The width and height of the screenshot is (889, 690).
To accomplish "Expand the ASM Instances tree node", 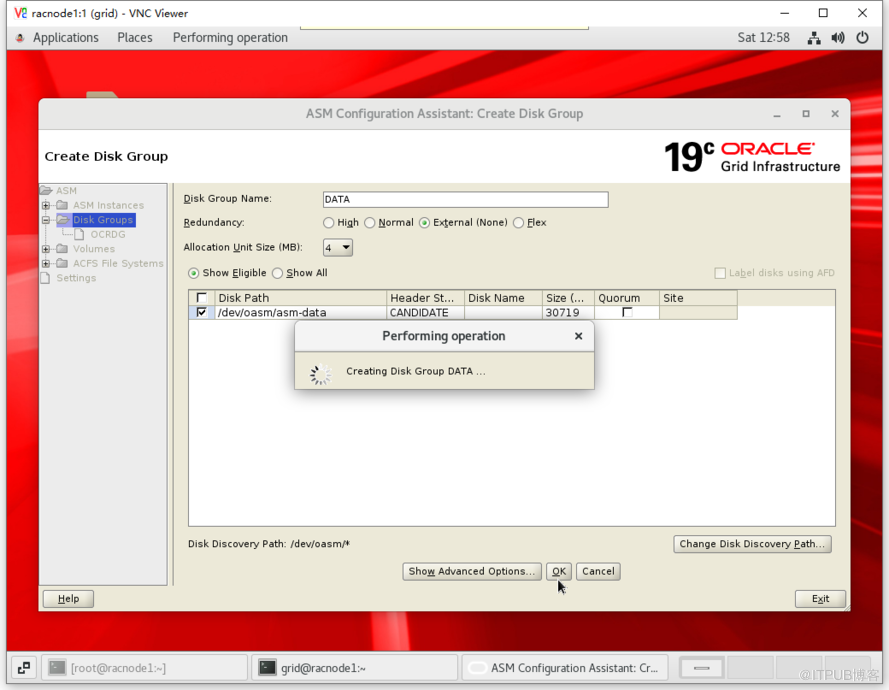I will 46,205.
